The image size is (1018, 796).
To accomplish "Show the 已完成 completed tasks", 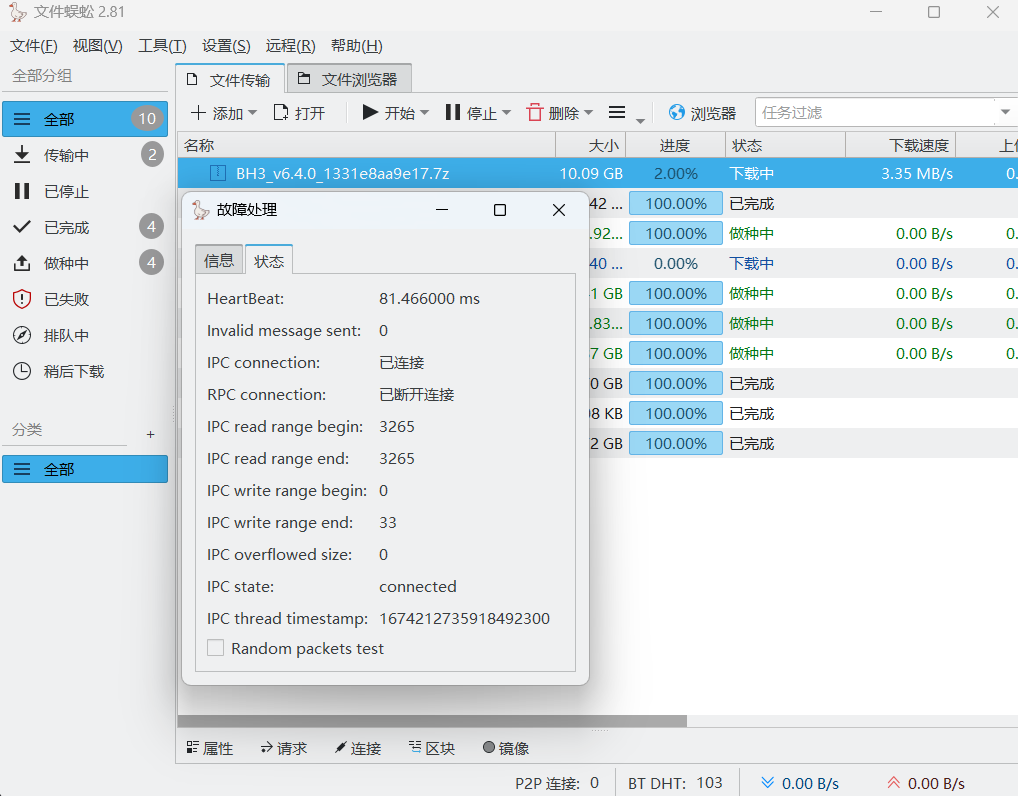I will 84,227.
